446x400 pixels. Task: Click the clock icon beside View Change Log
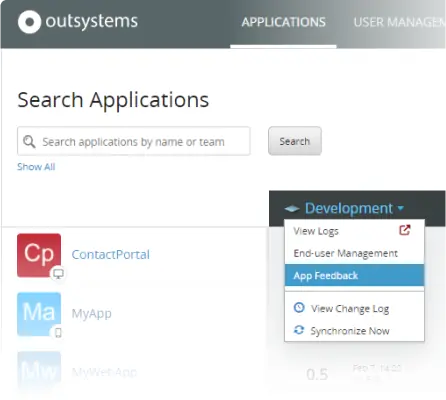pyautogui.click(x=299, y=307)
